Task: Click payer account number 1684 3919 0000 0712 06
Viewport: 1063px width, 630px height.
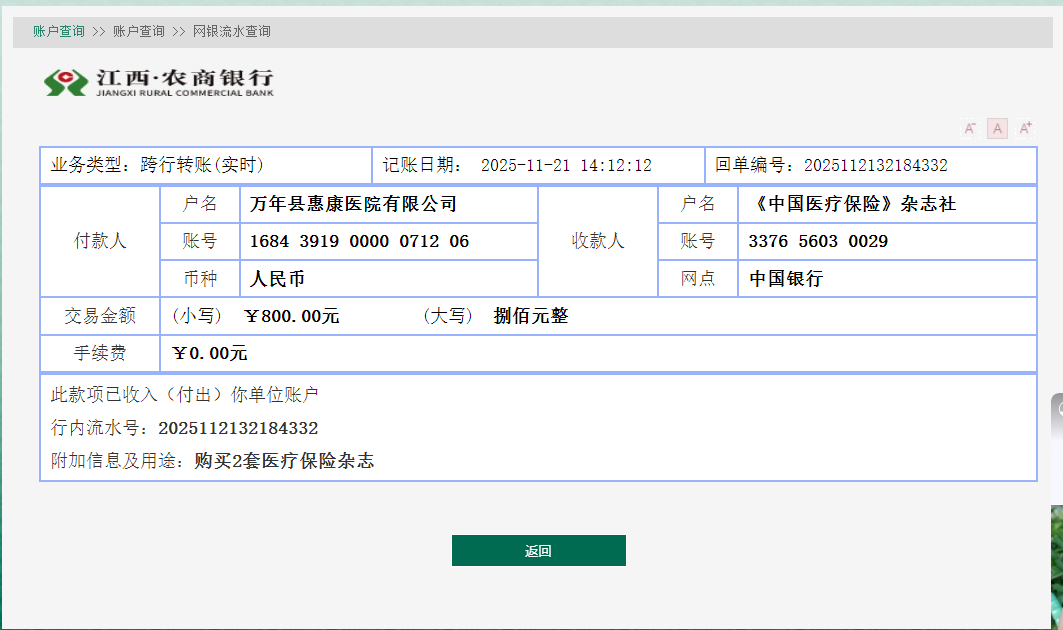Action: click(x=359, y=242)
